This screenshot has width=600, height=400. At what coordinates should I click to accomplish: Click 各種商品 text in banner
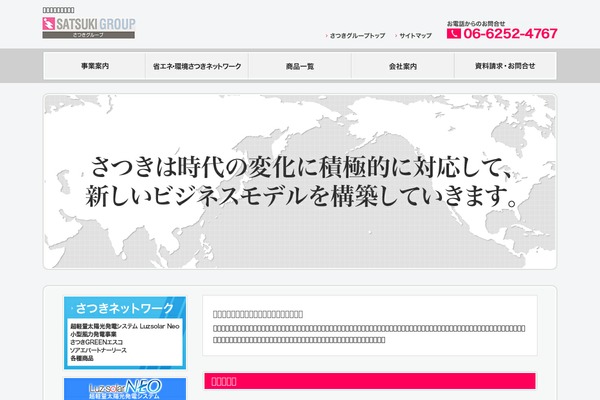click(x=82, y=358)
